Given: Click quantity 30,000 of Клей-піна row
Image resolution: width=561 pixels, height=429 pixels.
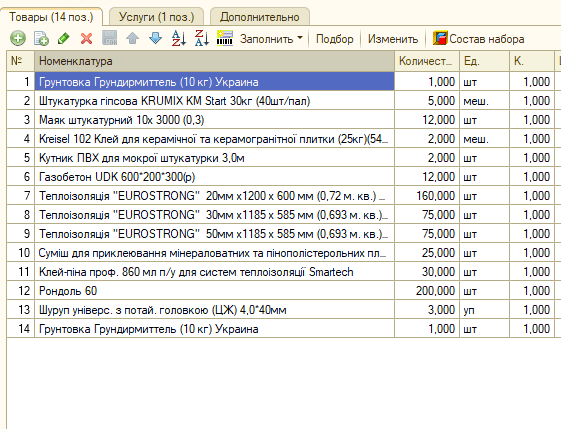Looking at the screenshot, I should [427, 272].
